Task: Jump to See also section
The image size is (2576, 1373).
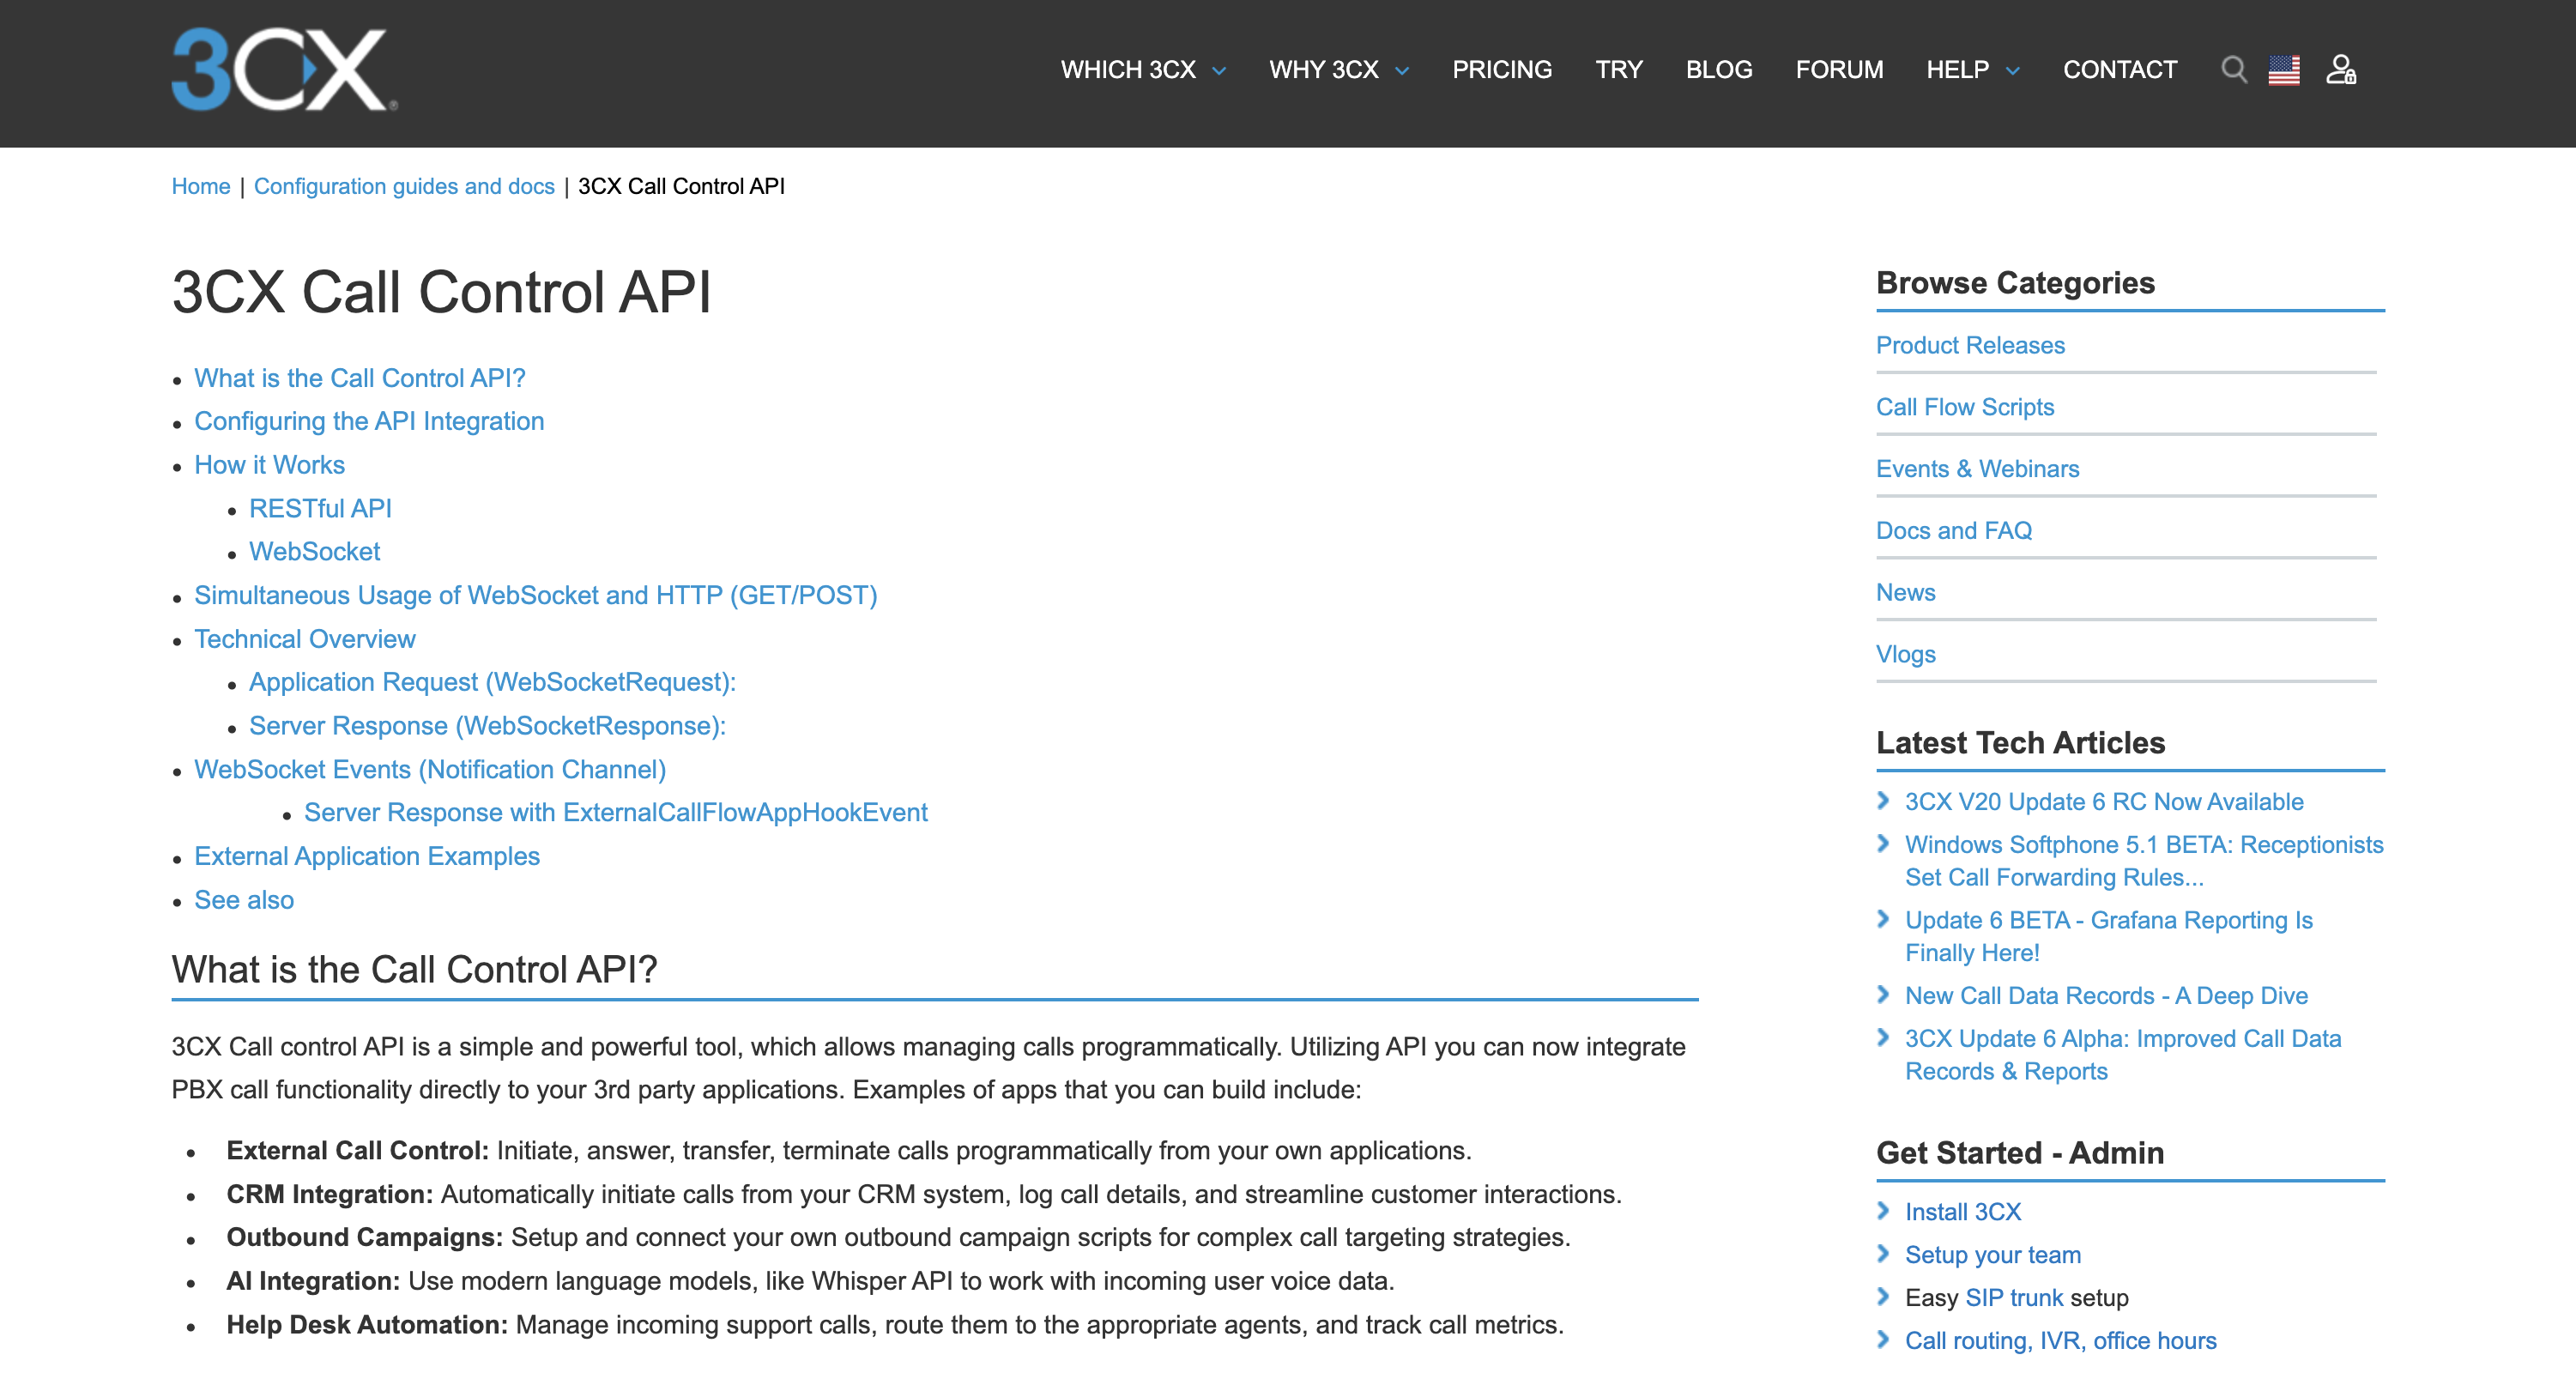Action: point(244,900)
